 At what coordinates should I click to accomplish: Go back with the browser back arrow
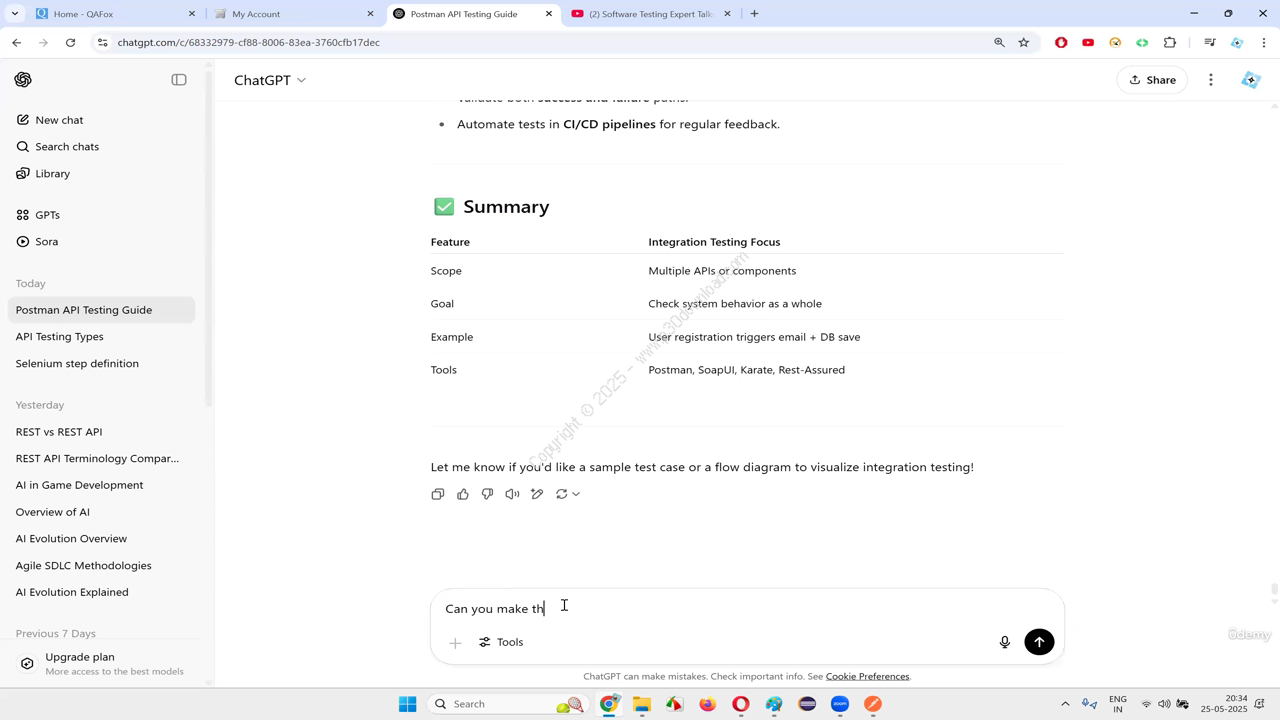click(x=17, y=43)
